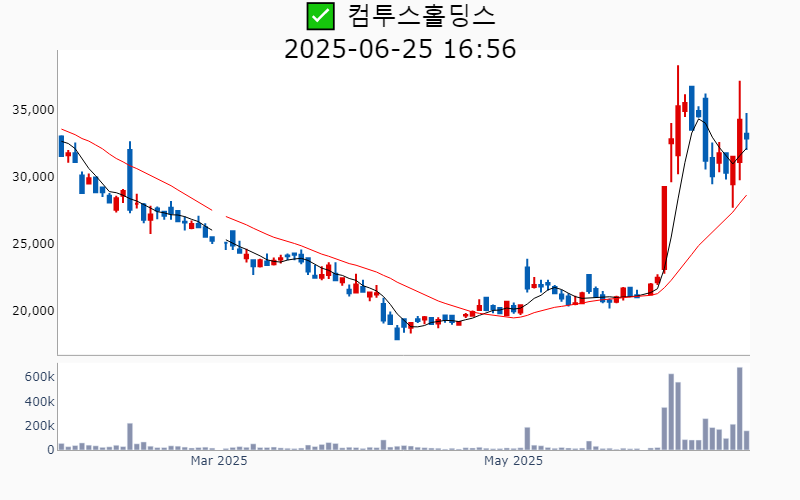The image size is (800, 500).
Task: Click the green checkmark icon beside the title
Action: 320,16
